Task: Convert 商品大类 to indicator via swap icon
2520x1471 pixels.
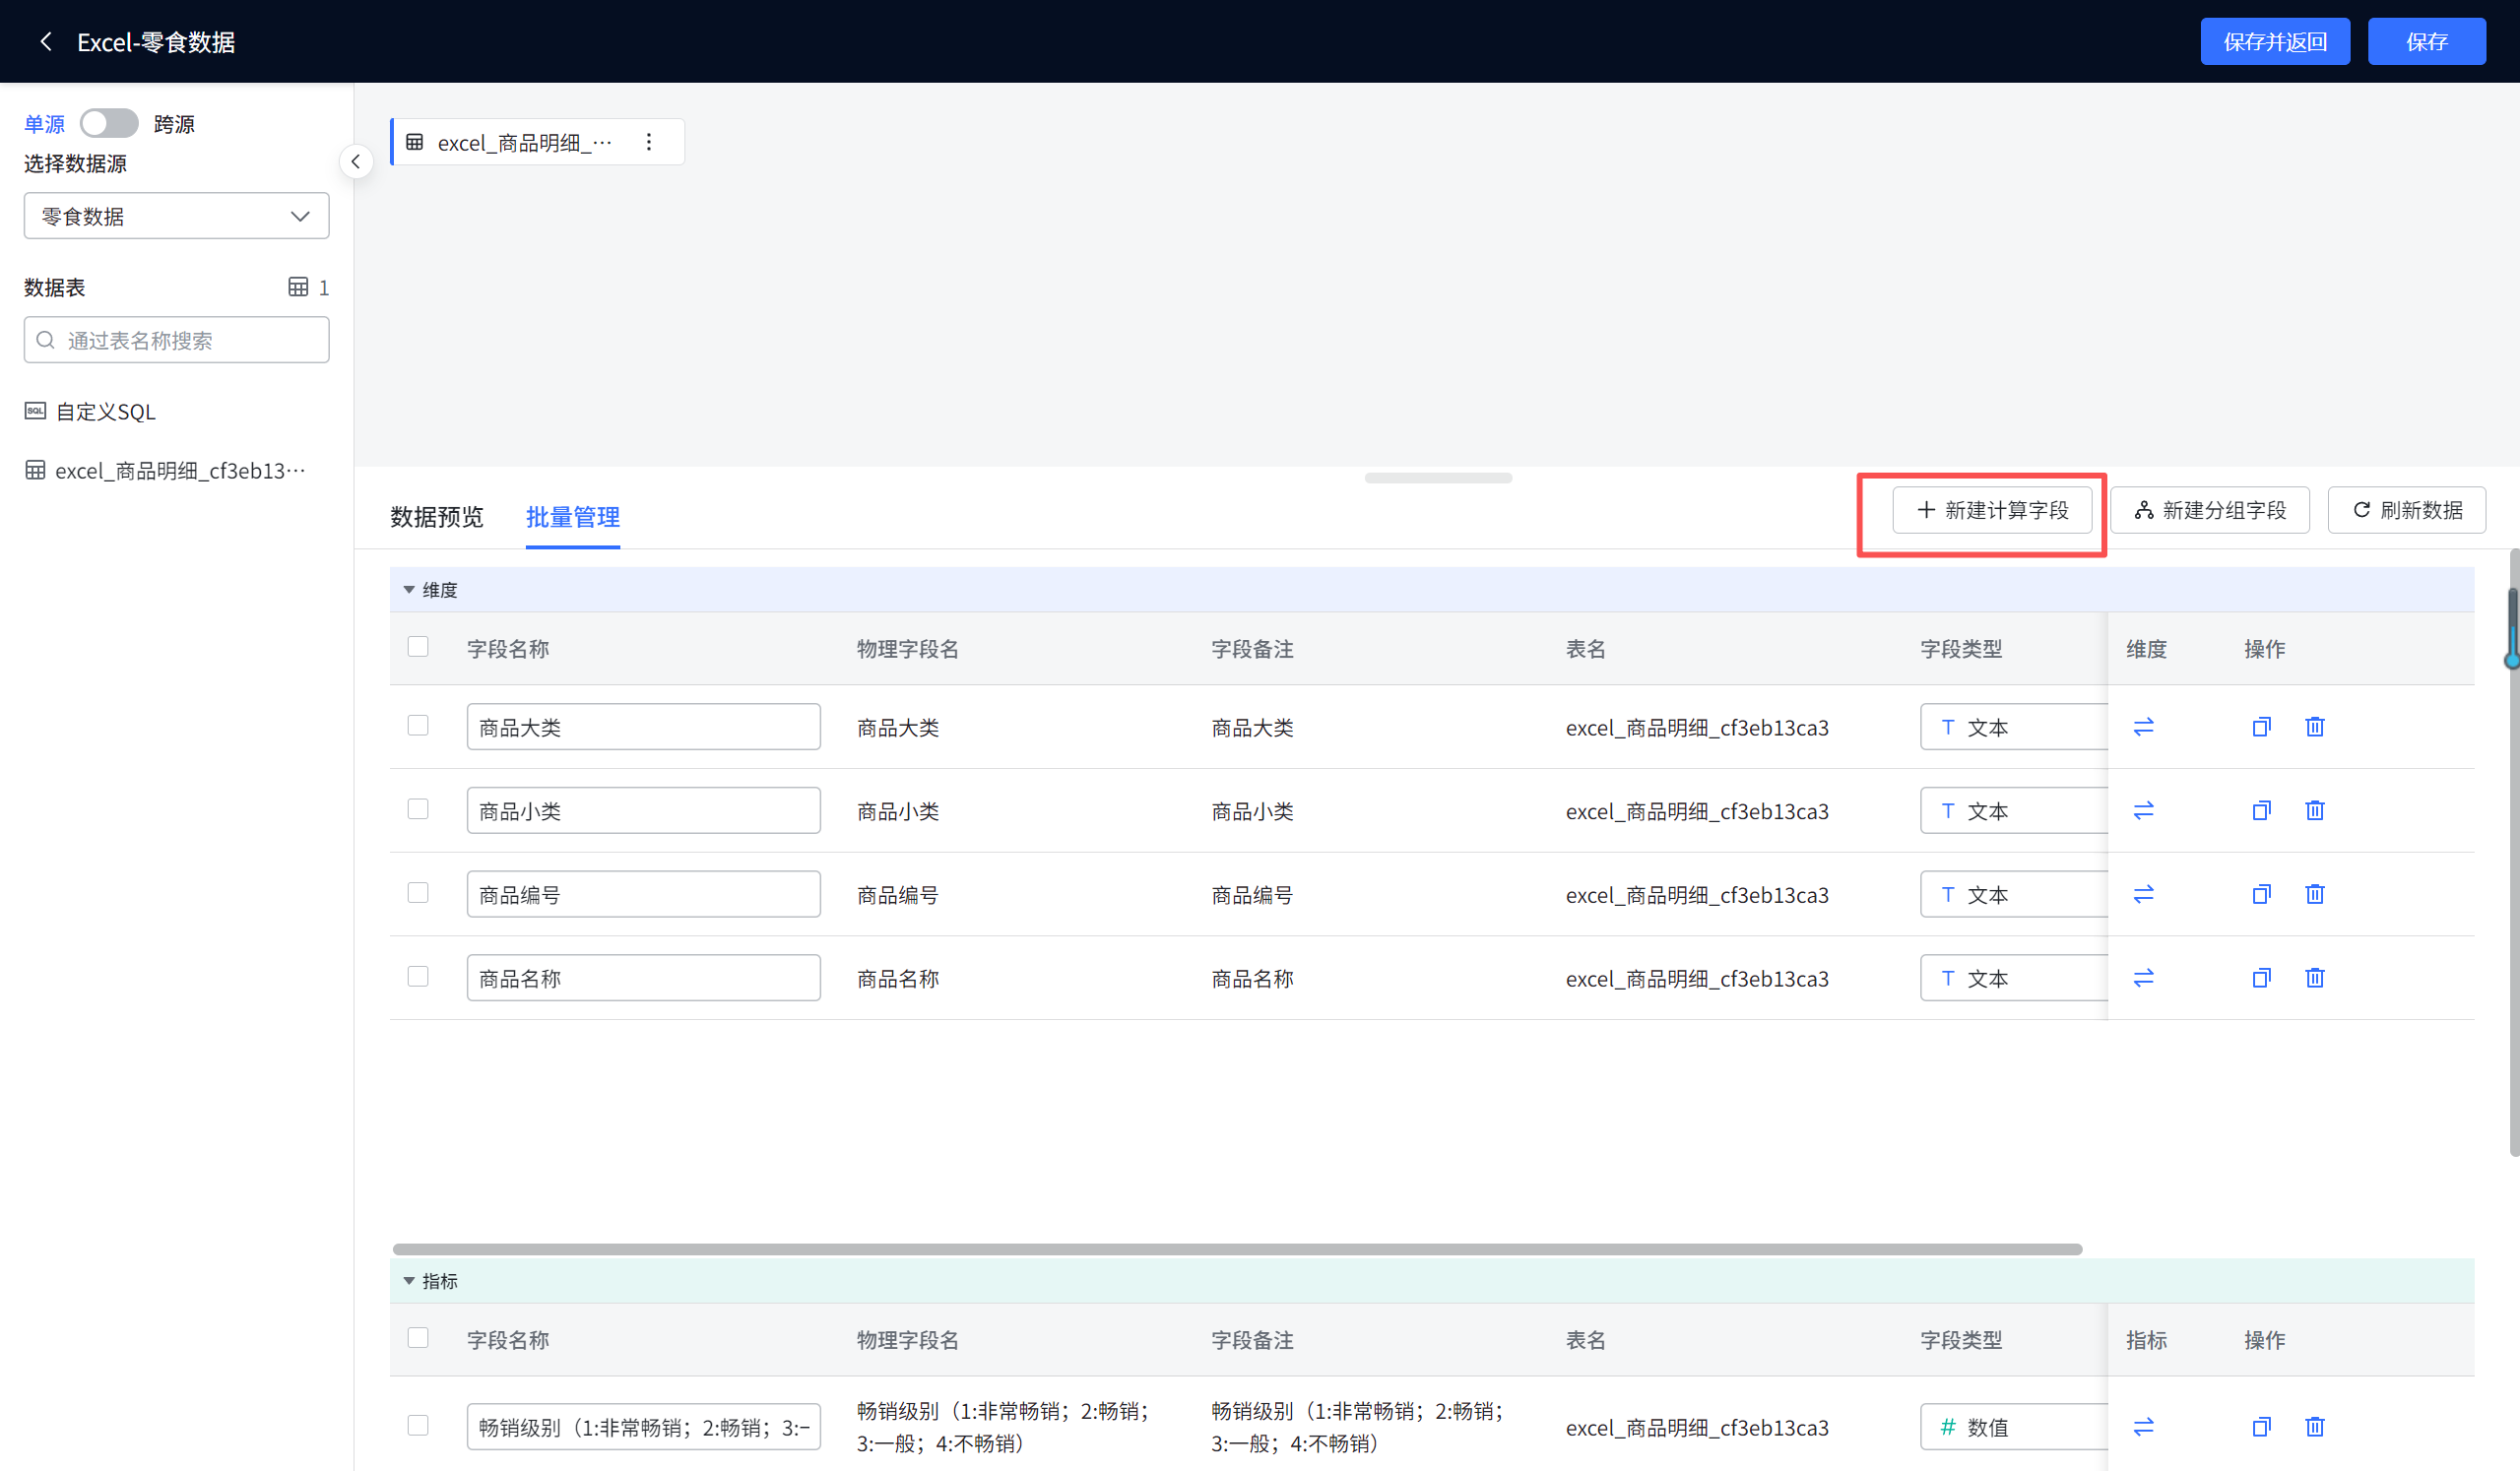Action: pyautogui.click(x=2143, y=727)
